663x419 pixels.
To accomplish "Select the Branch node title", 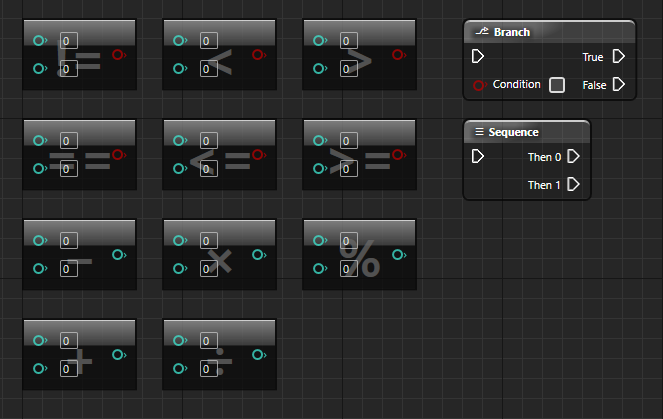I will 512,32.
